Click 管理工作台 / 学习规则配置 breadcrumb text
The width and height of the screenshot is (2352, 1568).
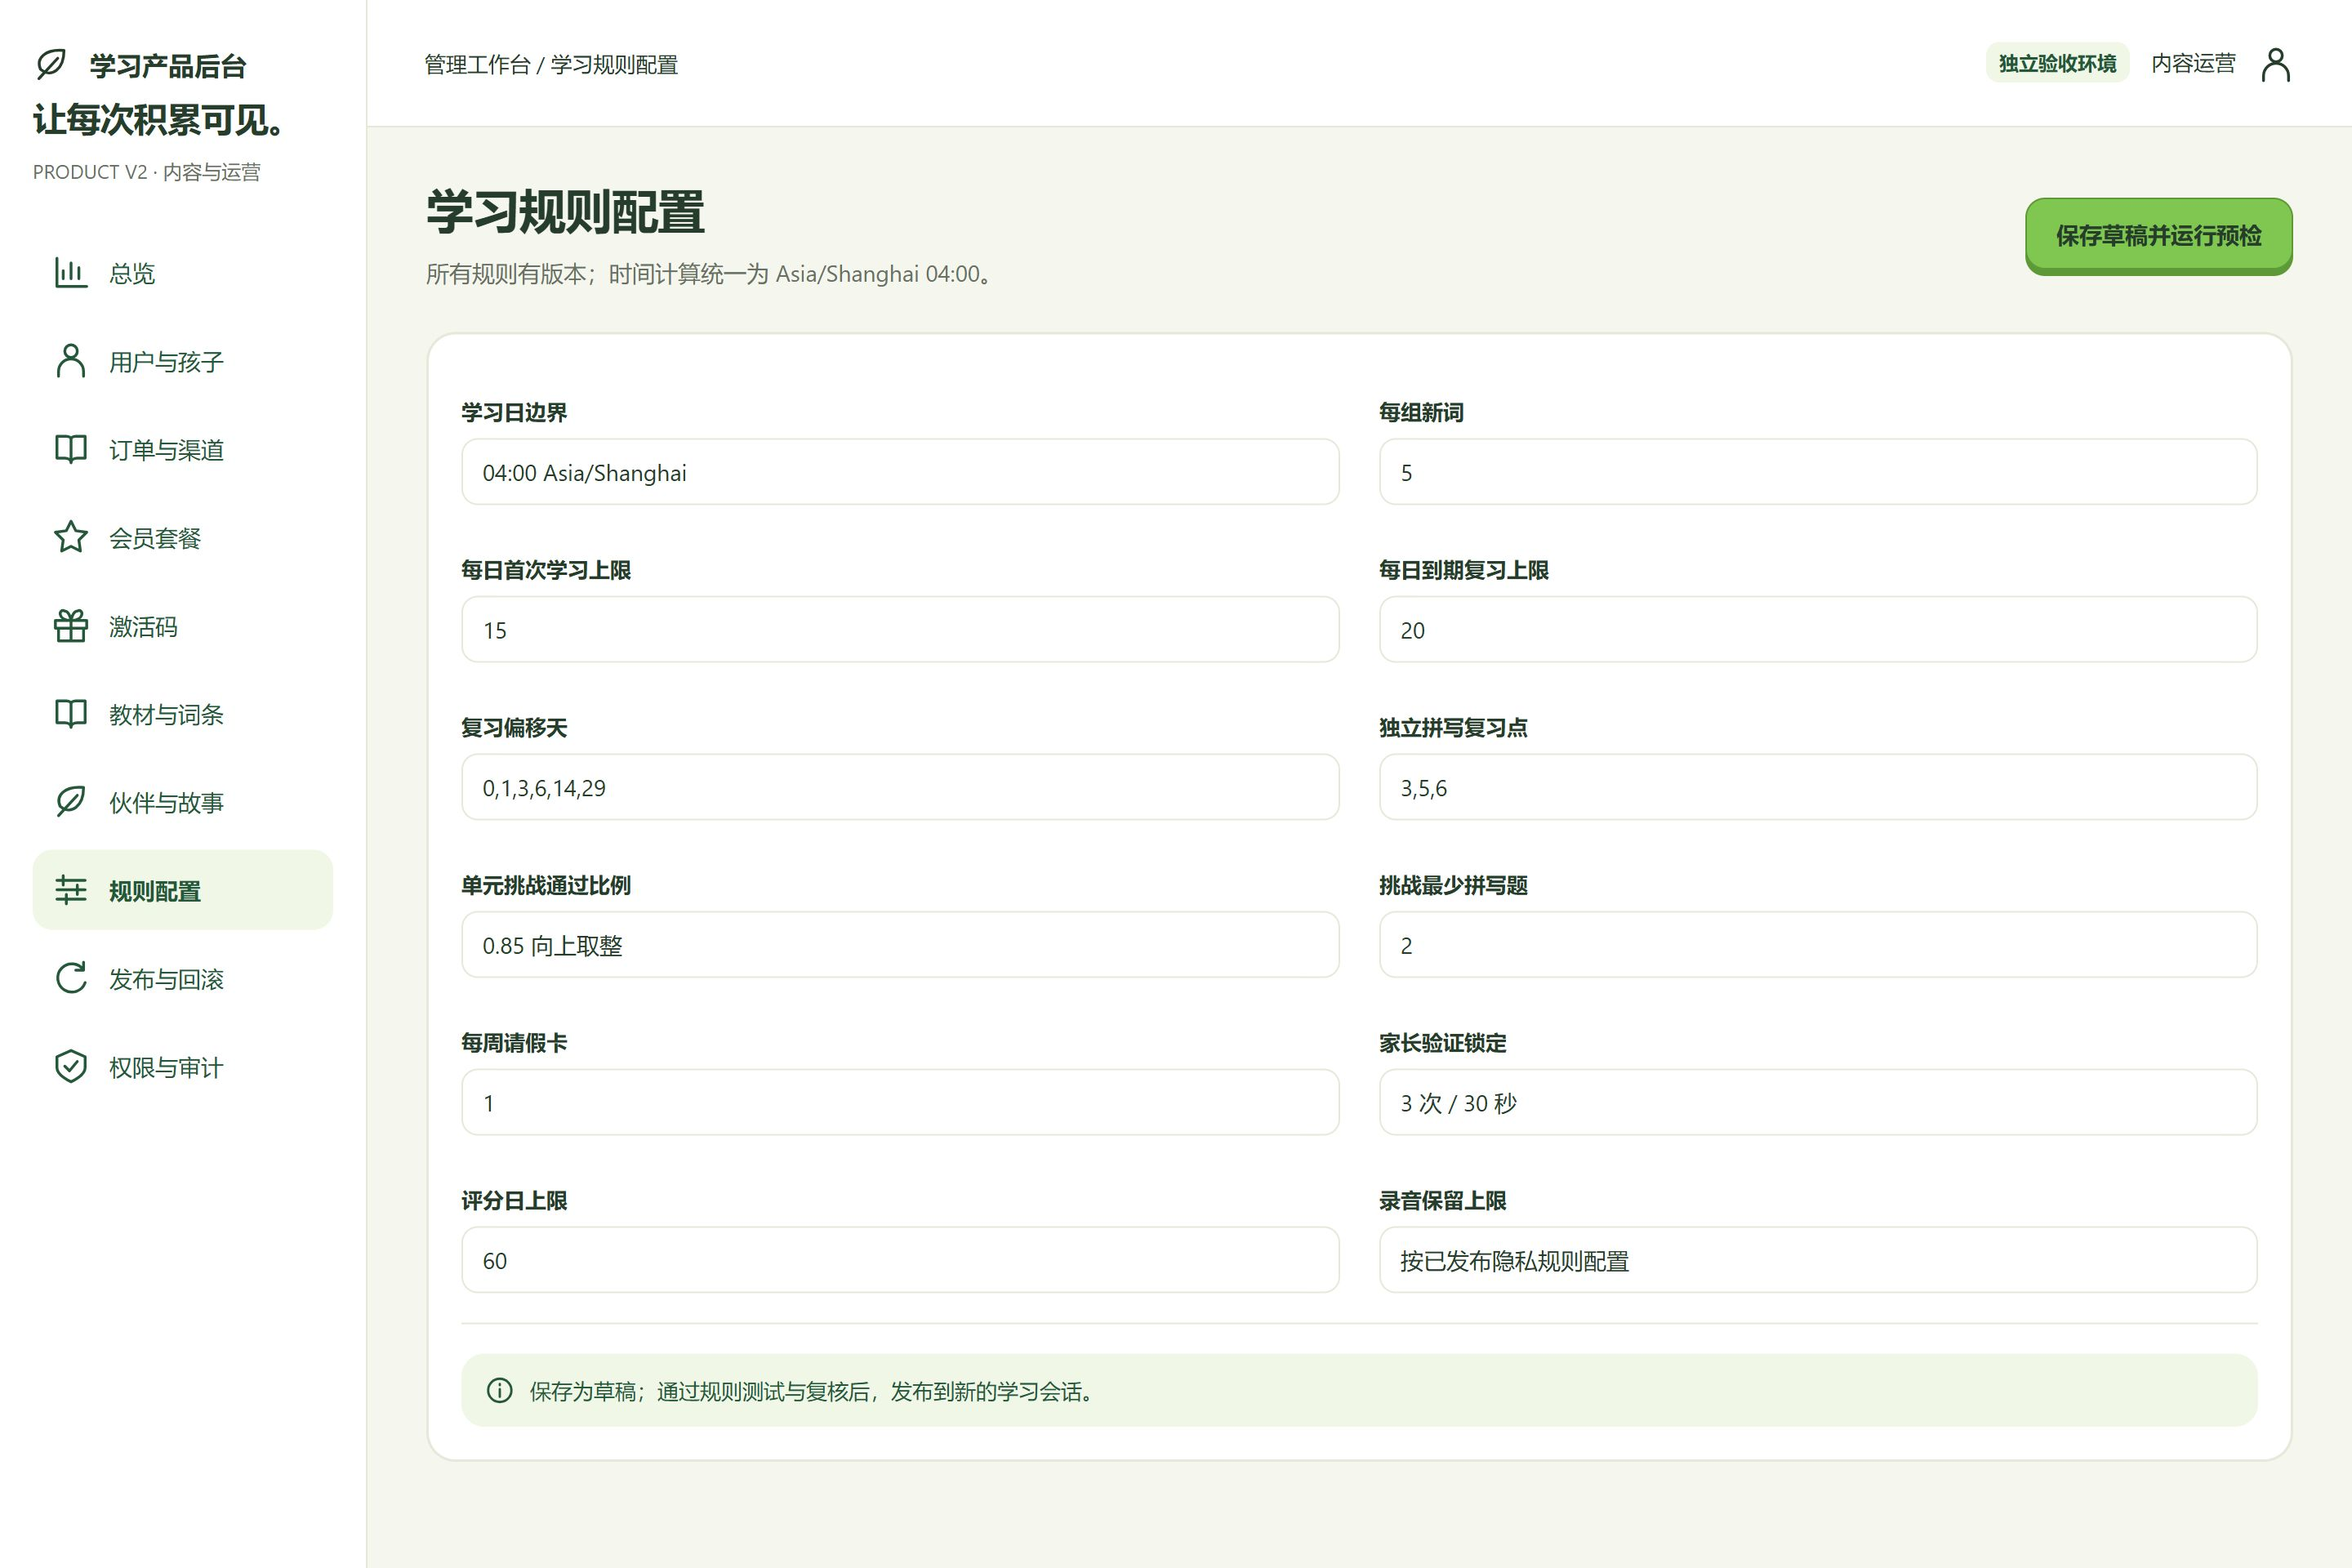coord(551,65)
